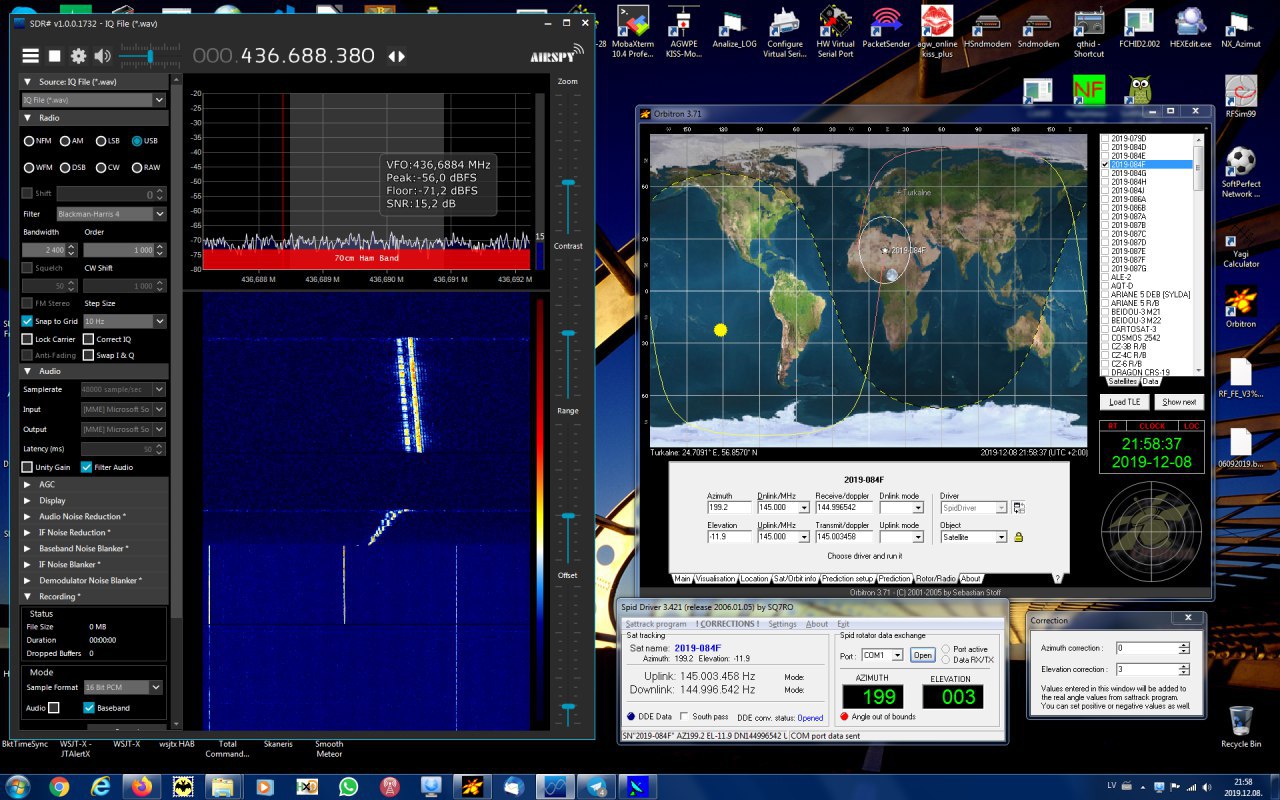
Task: Click the Open port button
Action: 922,655
